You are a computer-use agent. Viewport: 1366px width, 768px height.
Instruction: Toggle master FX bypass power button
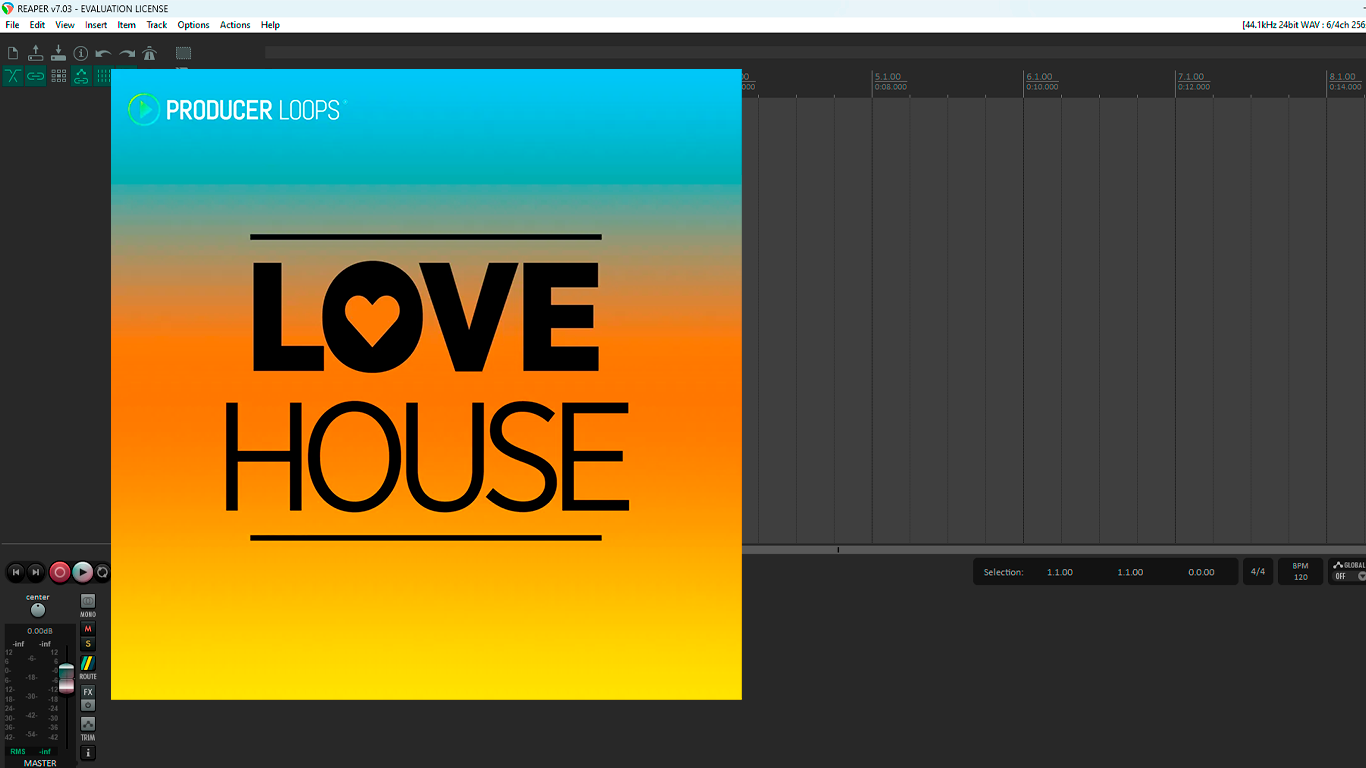click(x=88, y=705)
